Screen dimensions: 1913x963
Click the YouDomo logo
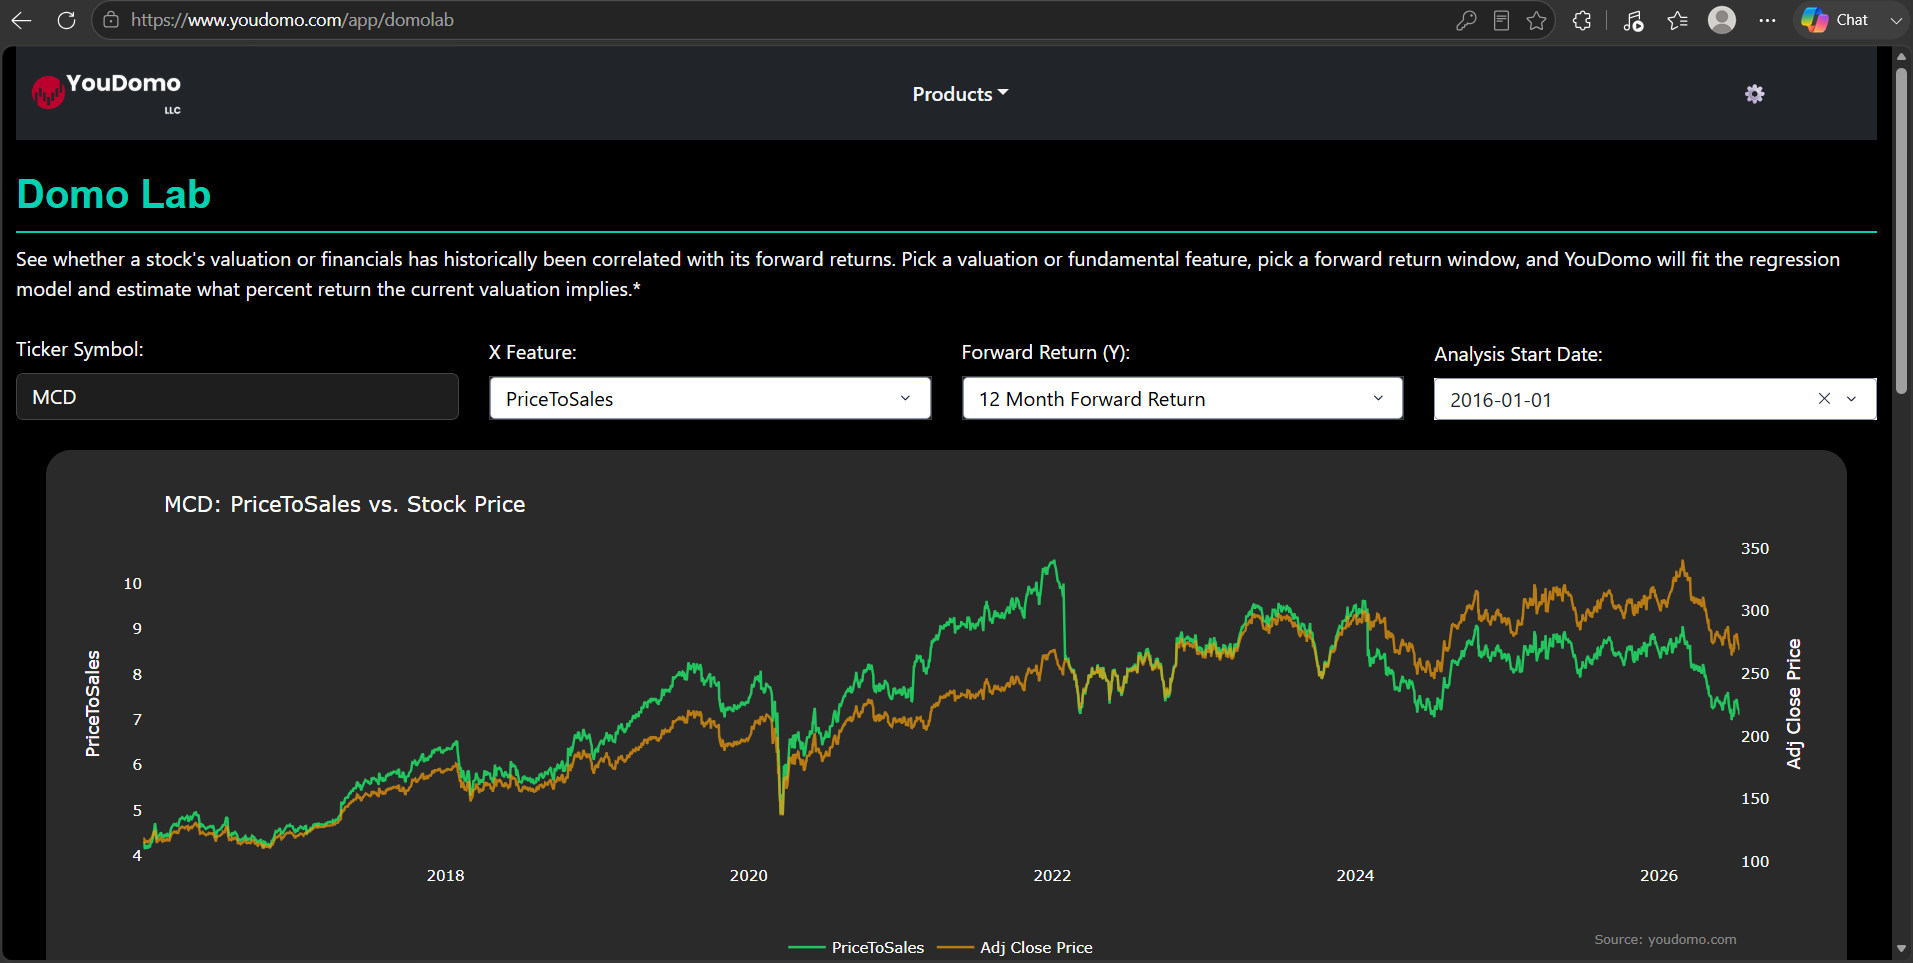coord(107,93)
